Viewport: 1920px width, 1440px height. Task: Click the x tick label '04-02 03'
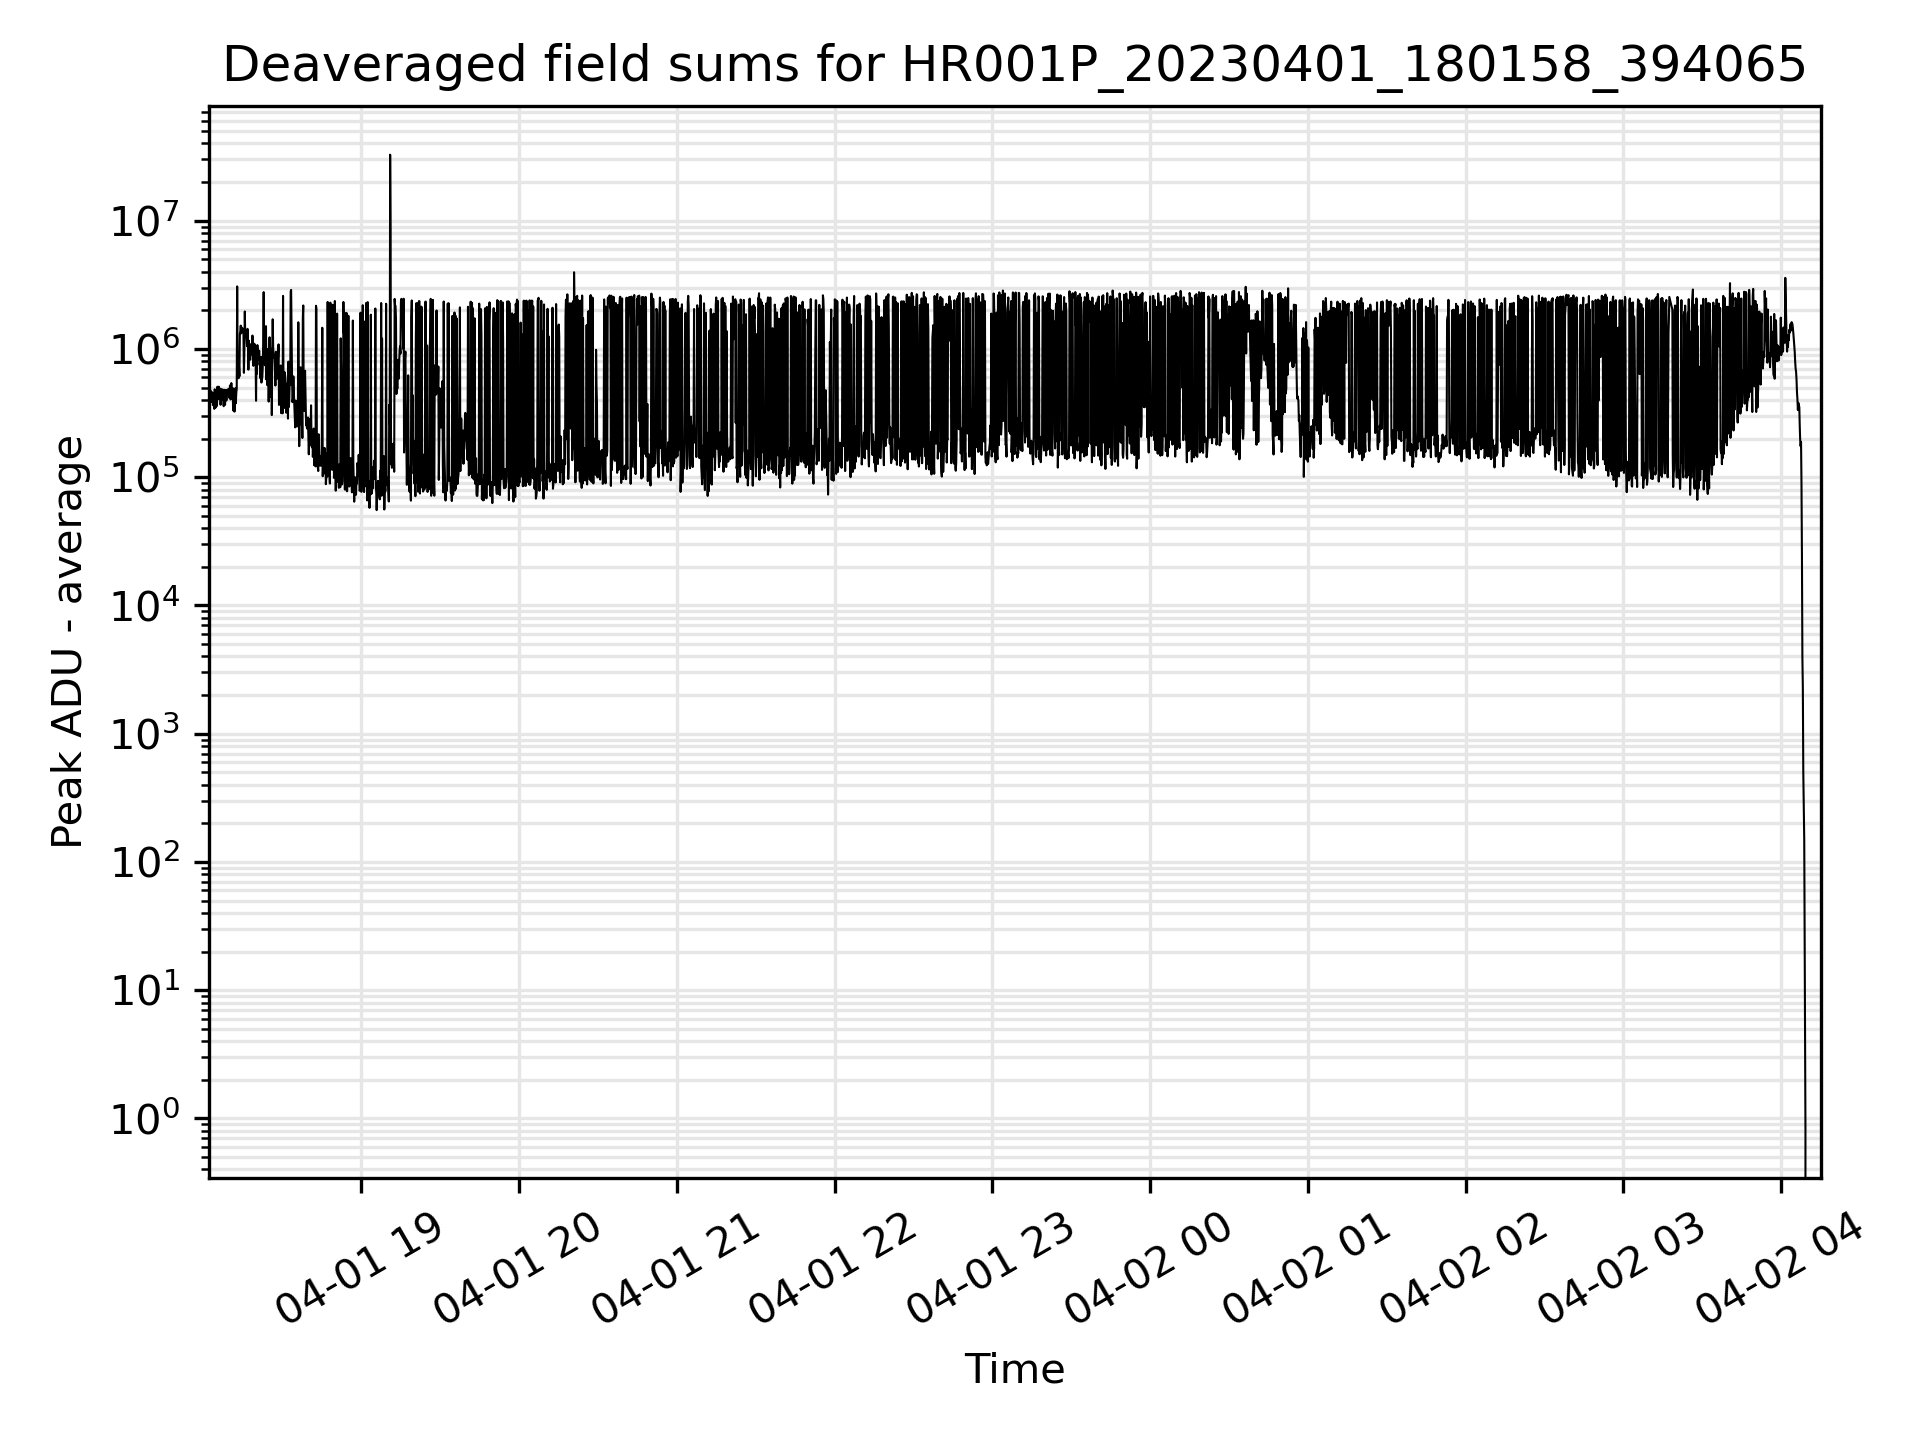(x=1621, y=1270)
